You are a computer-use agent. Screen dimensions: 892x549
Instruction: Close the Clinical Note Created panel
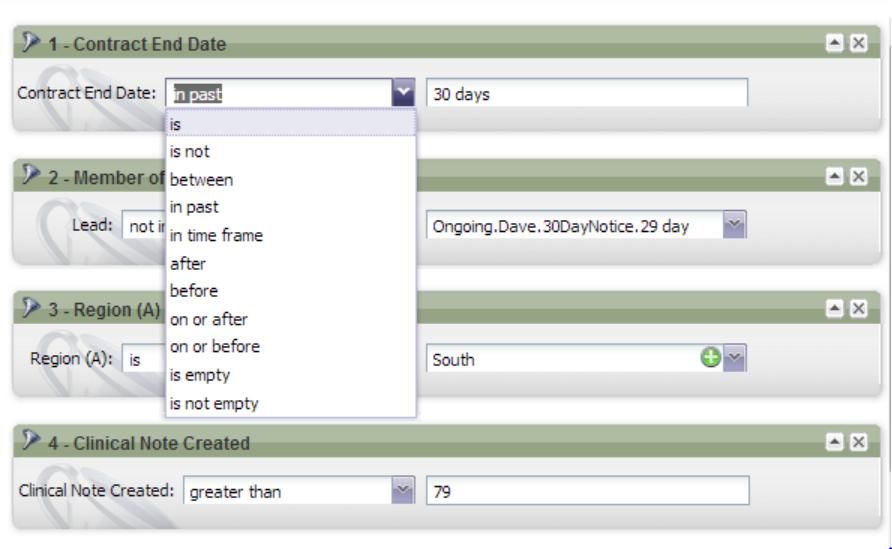click(855, 440)
